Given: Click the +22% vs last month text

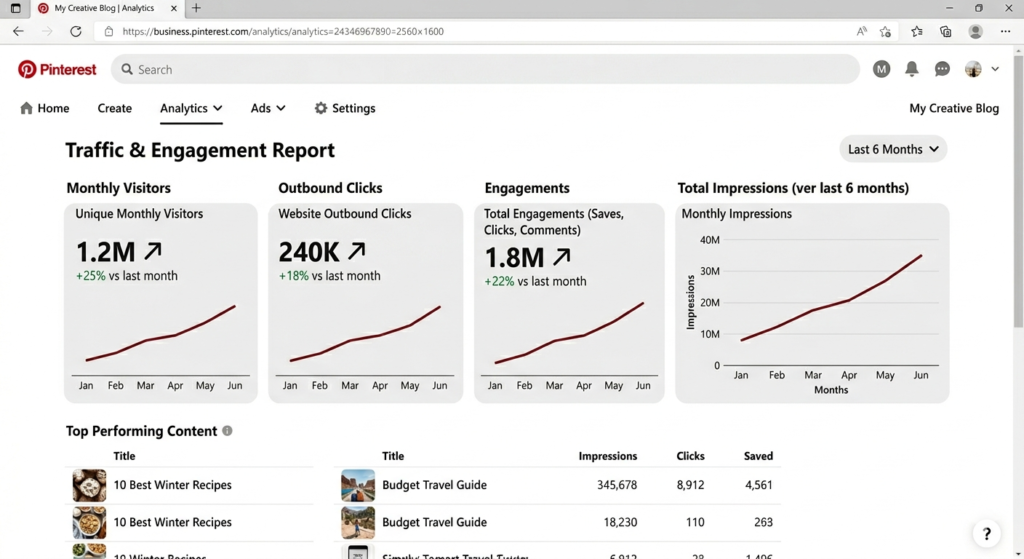Looking at the screenshot, I should point(535,281).
